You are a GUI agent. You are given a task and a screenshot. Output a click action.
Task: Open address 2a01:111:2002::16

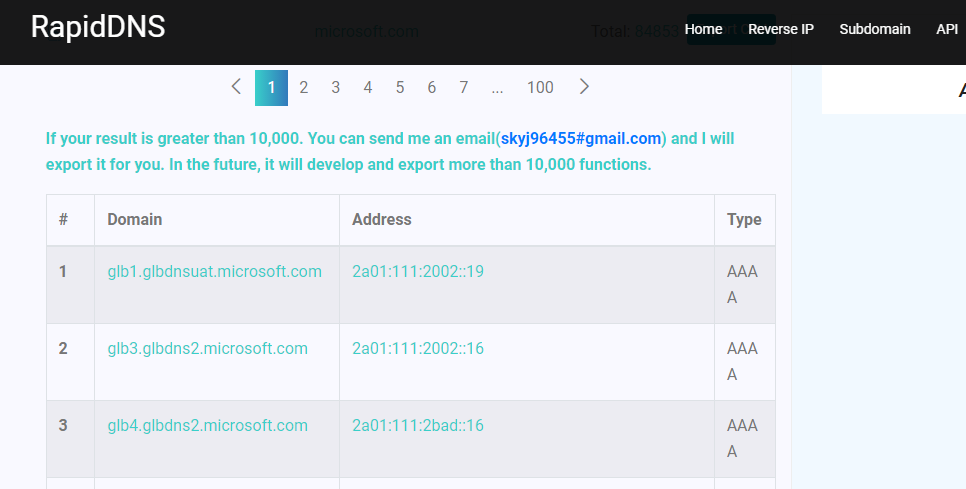[x=418, y=349]
